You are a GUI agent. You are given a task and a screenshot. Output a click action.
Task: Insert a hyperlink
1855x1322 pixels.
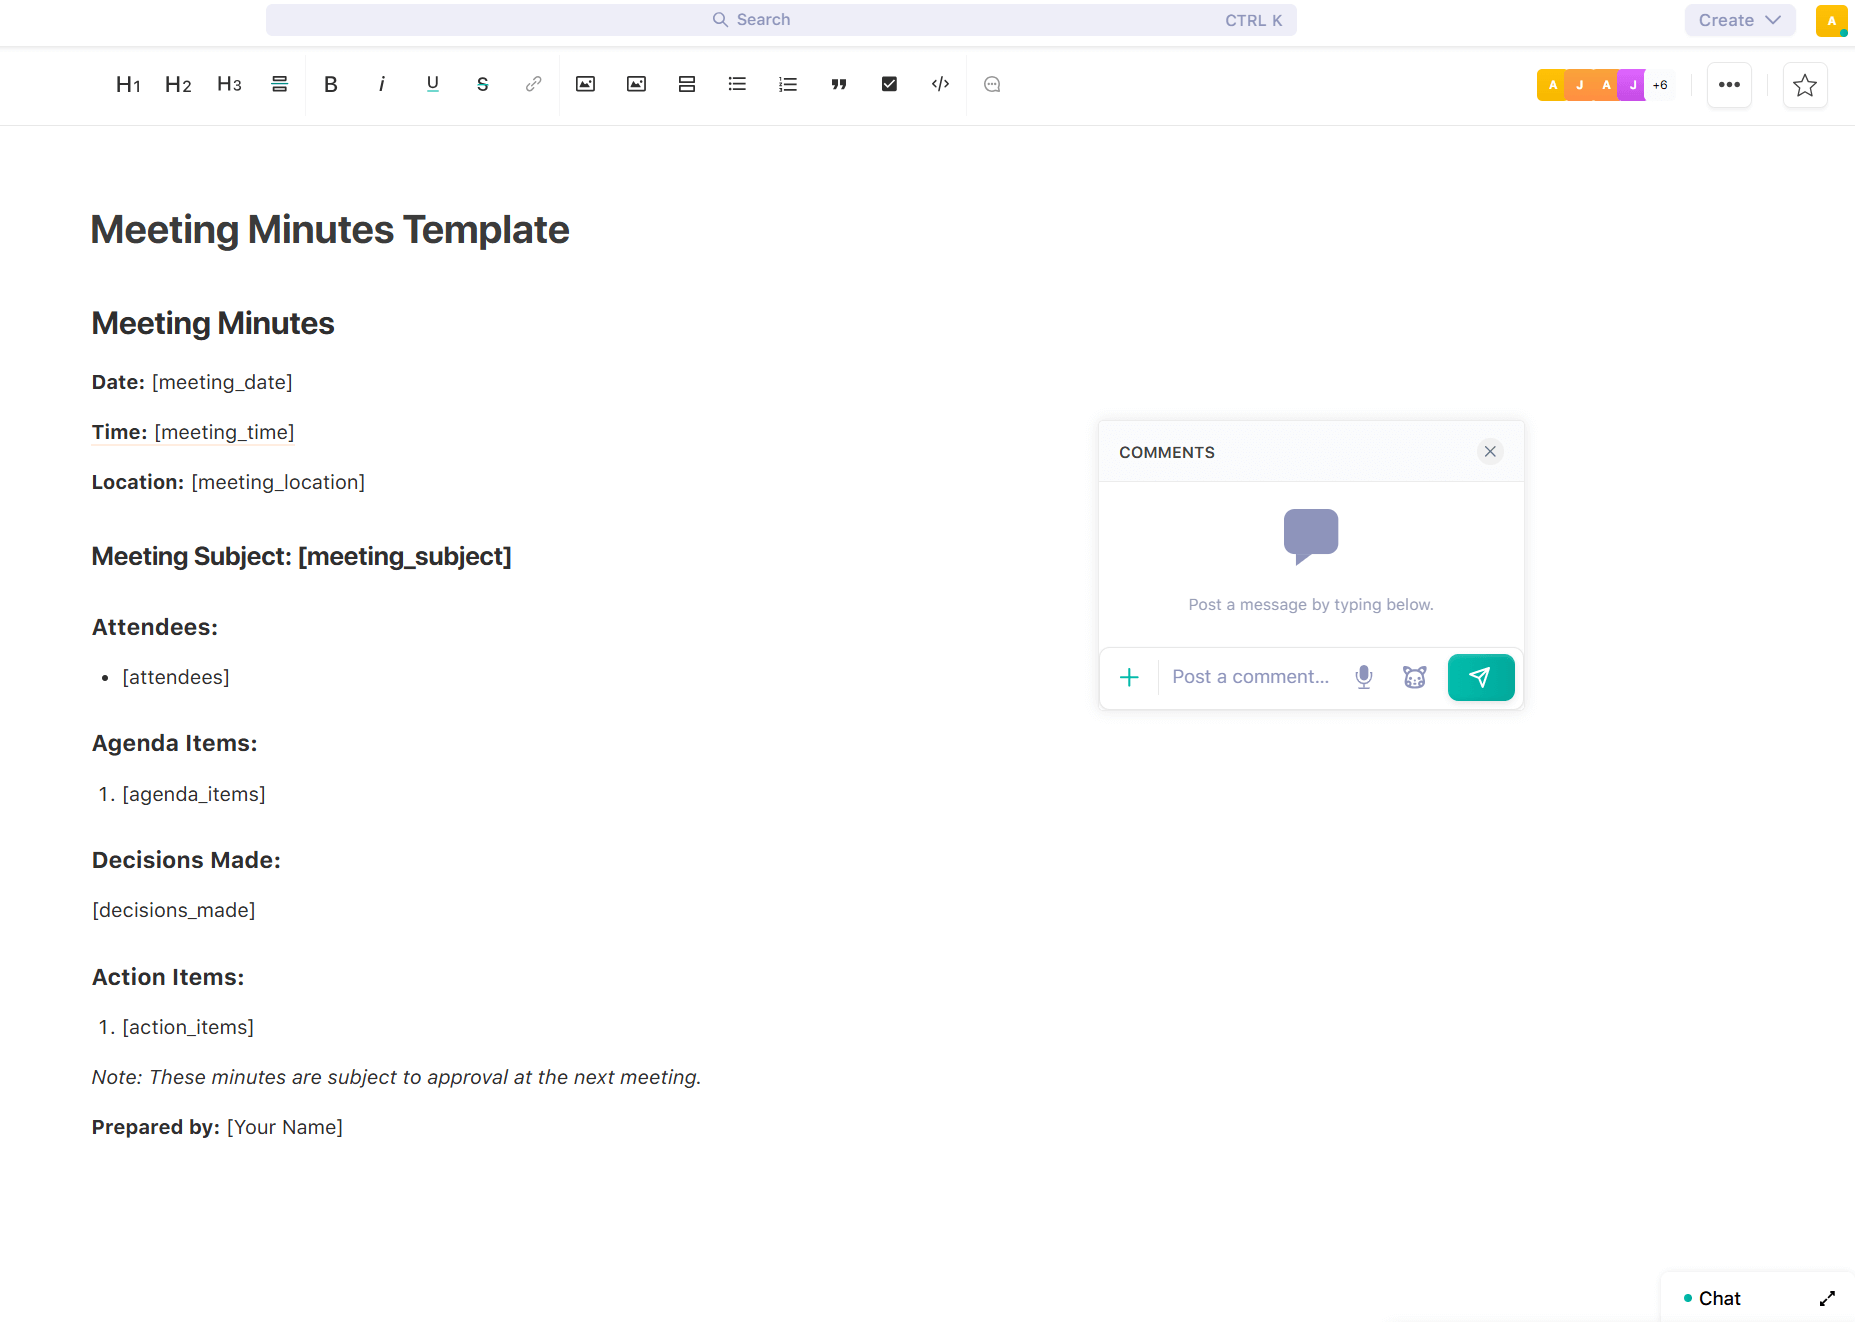point(533,85)
